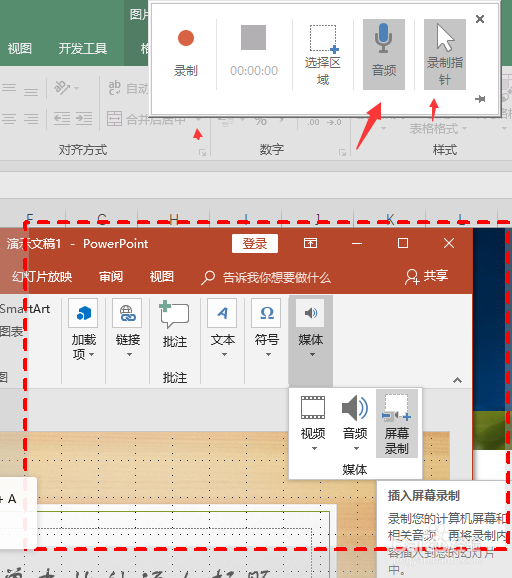The width and height of the screenshot is (512, 578).
Task: Click Excel's increase indent icon
Action: 84,119
